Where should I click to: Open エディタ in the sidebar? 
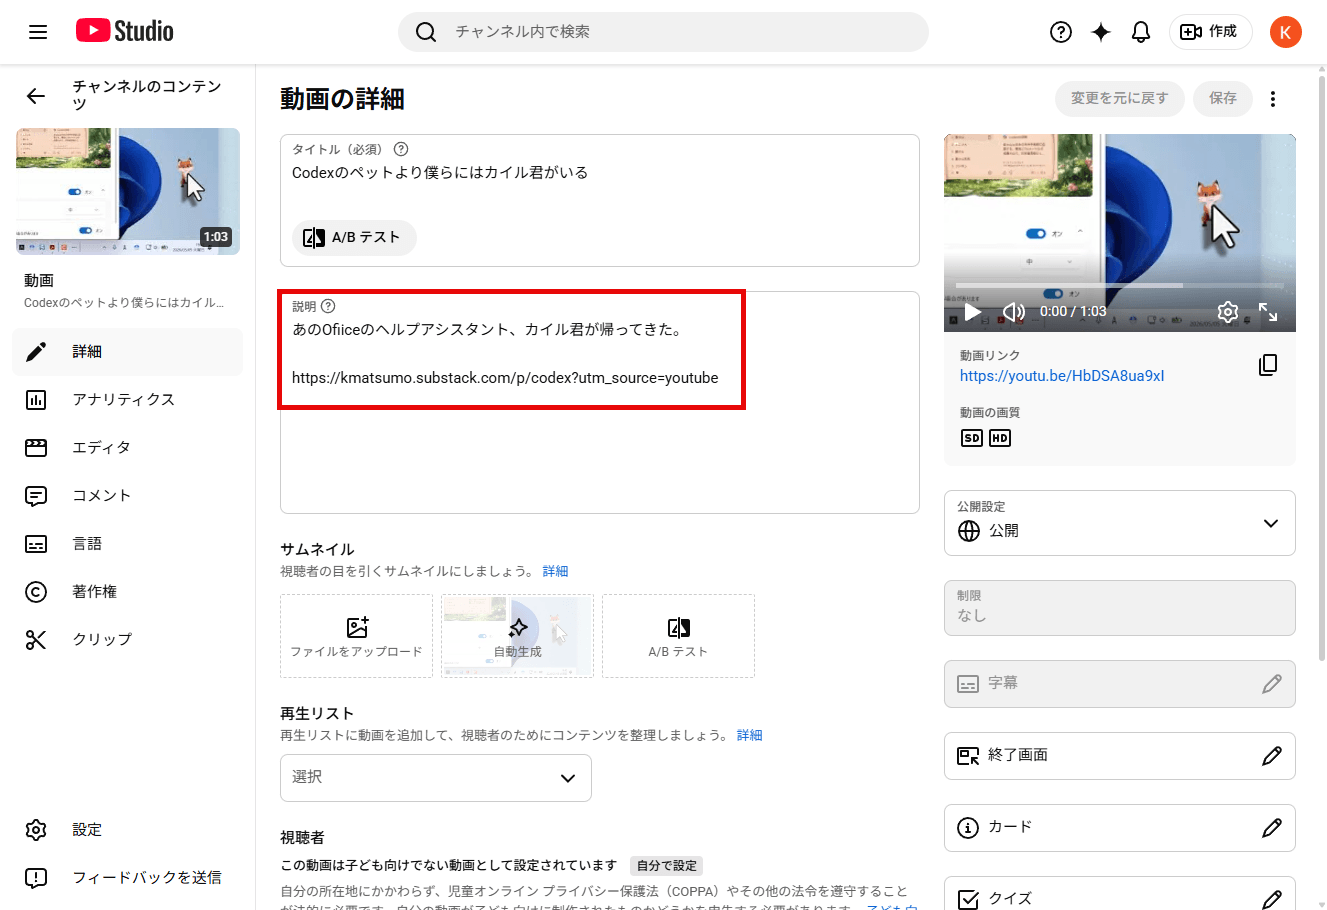click(x=128, y=448)
